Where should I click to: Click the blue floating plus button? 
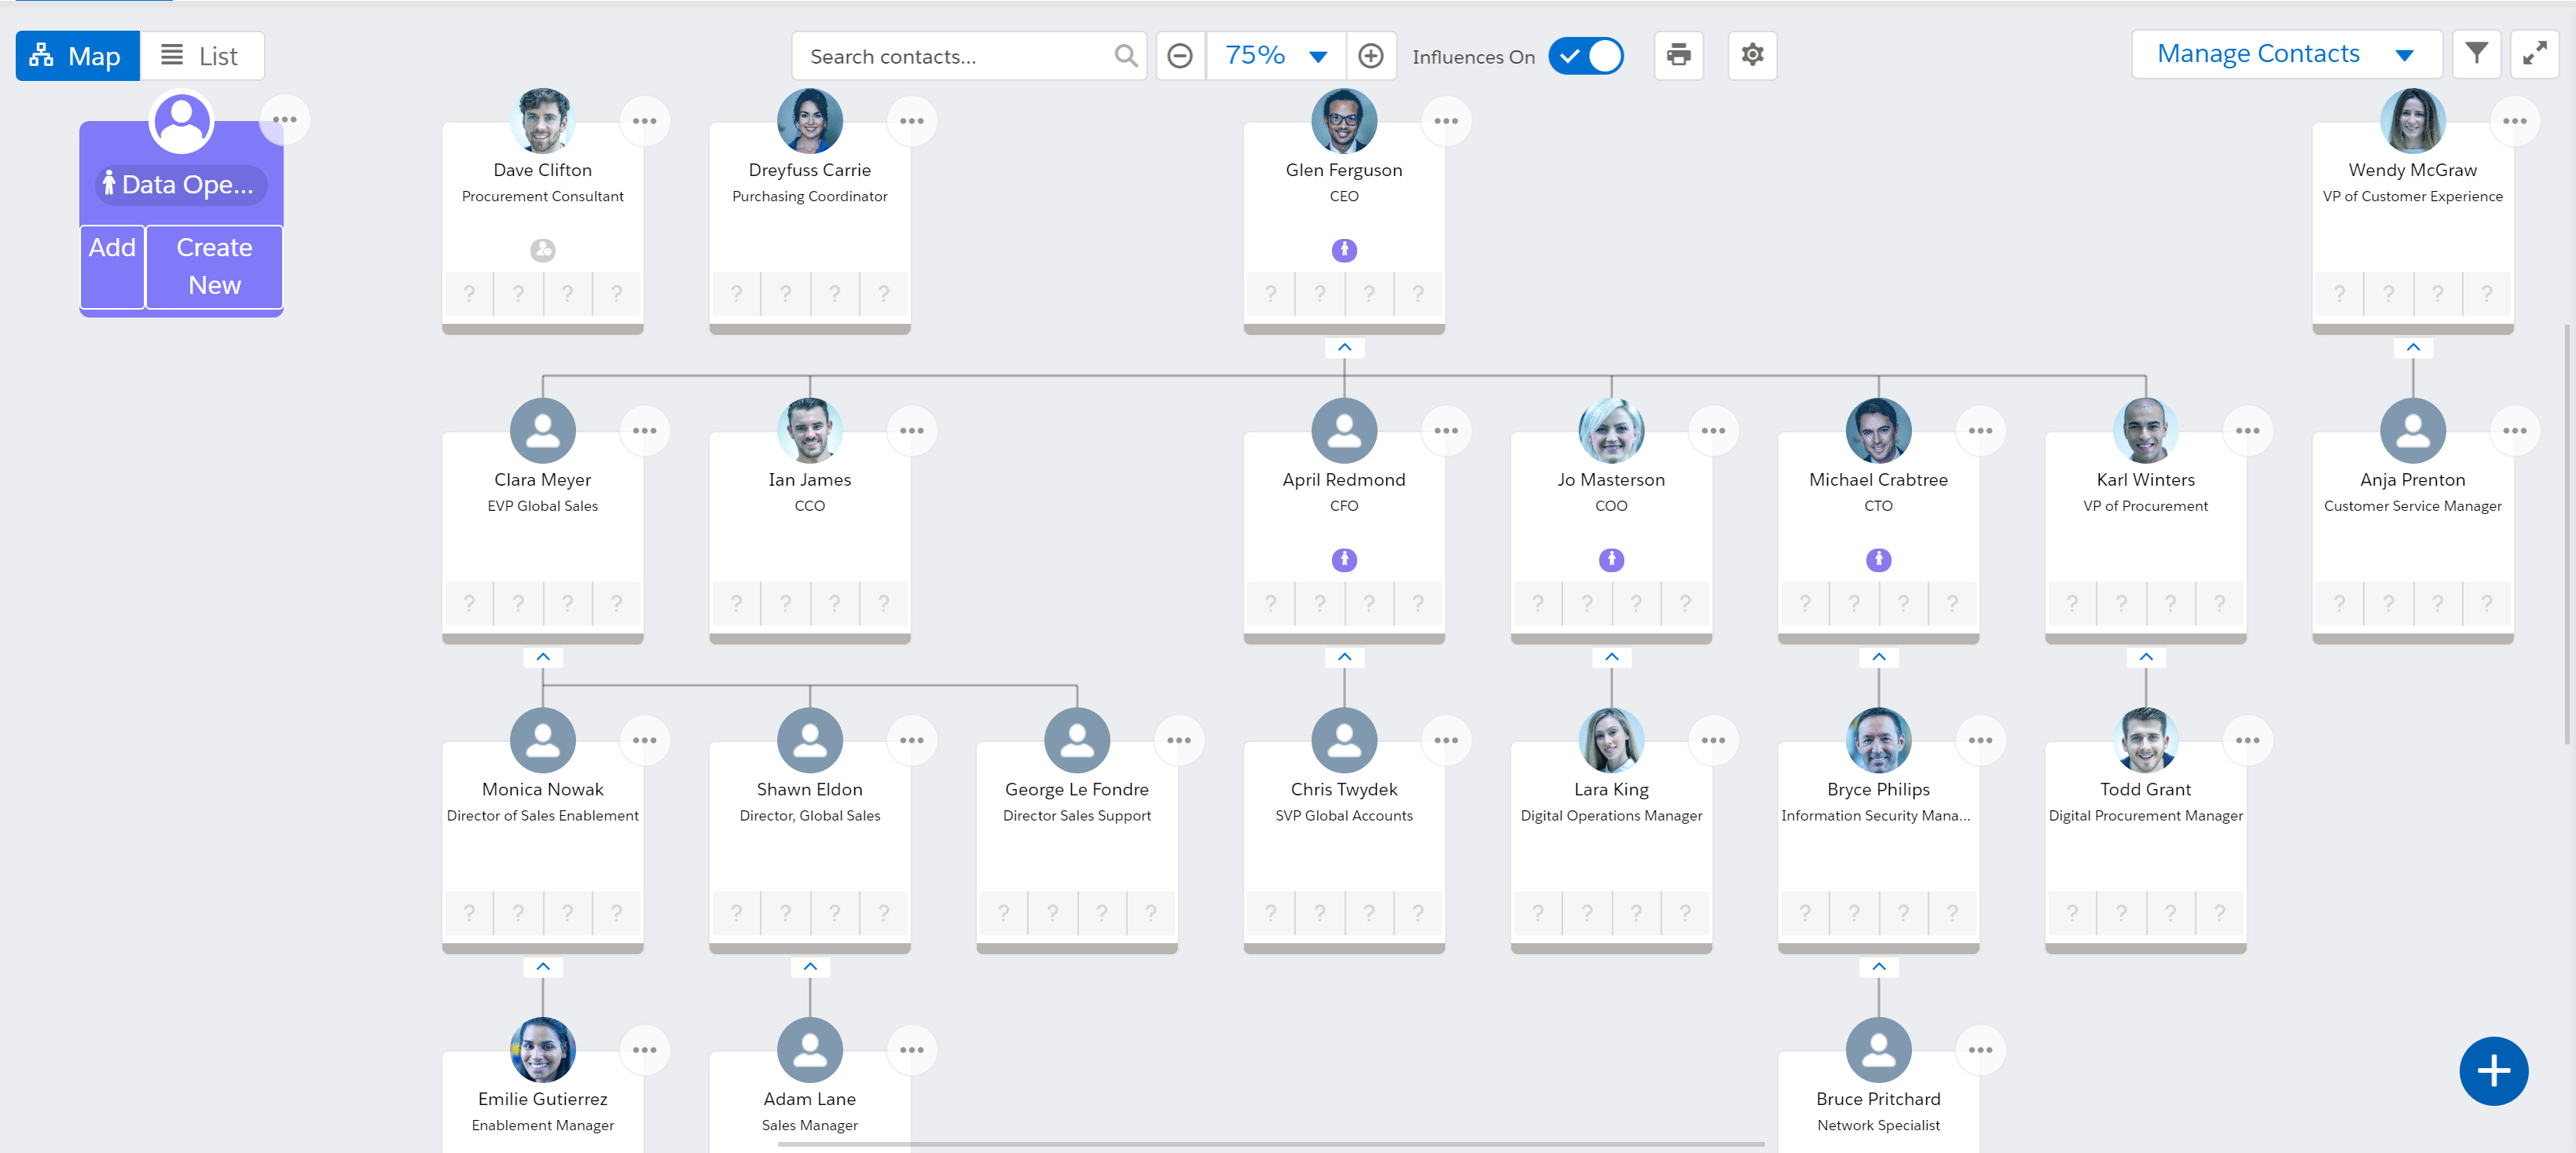pyautogui.click(x=2493, y=1071)
